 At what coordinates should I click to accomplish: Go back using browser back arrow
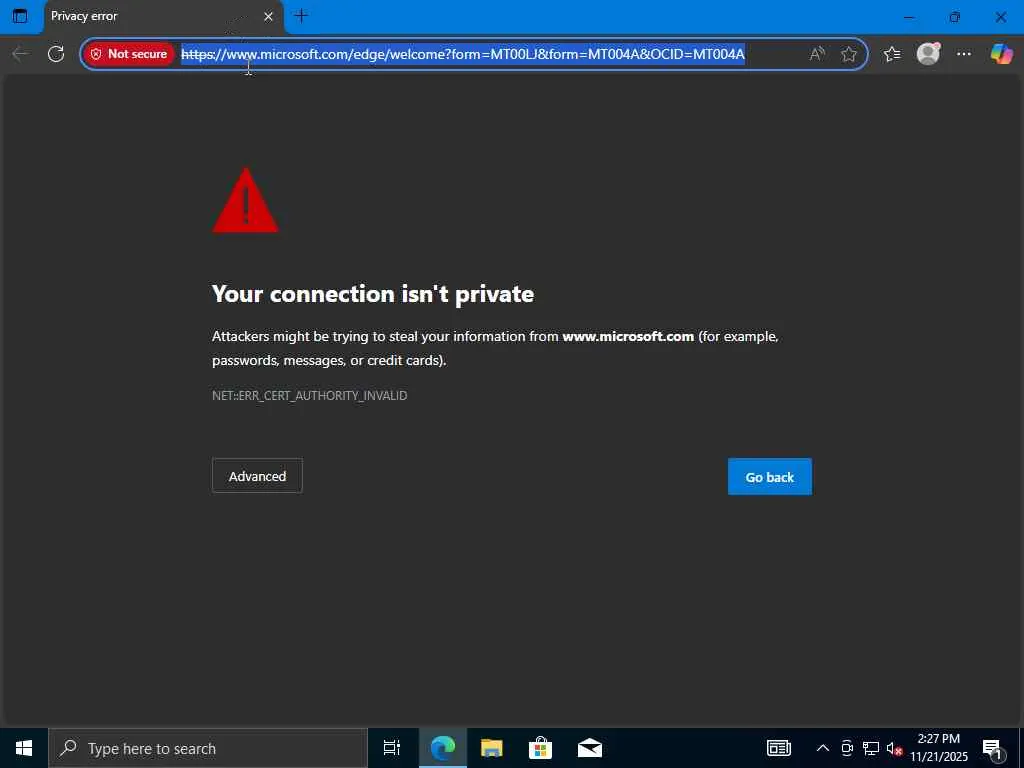21,54
